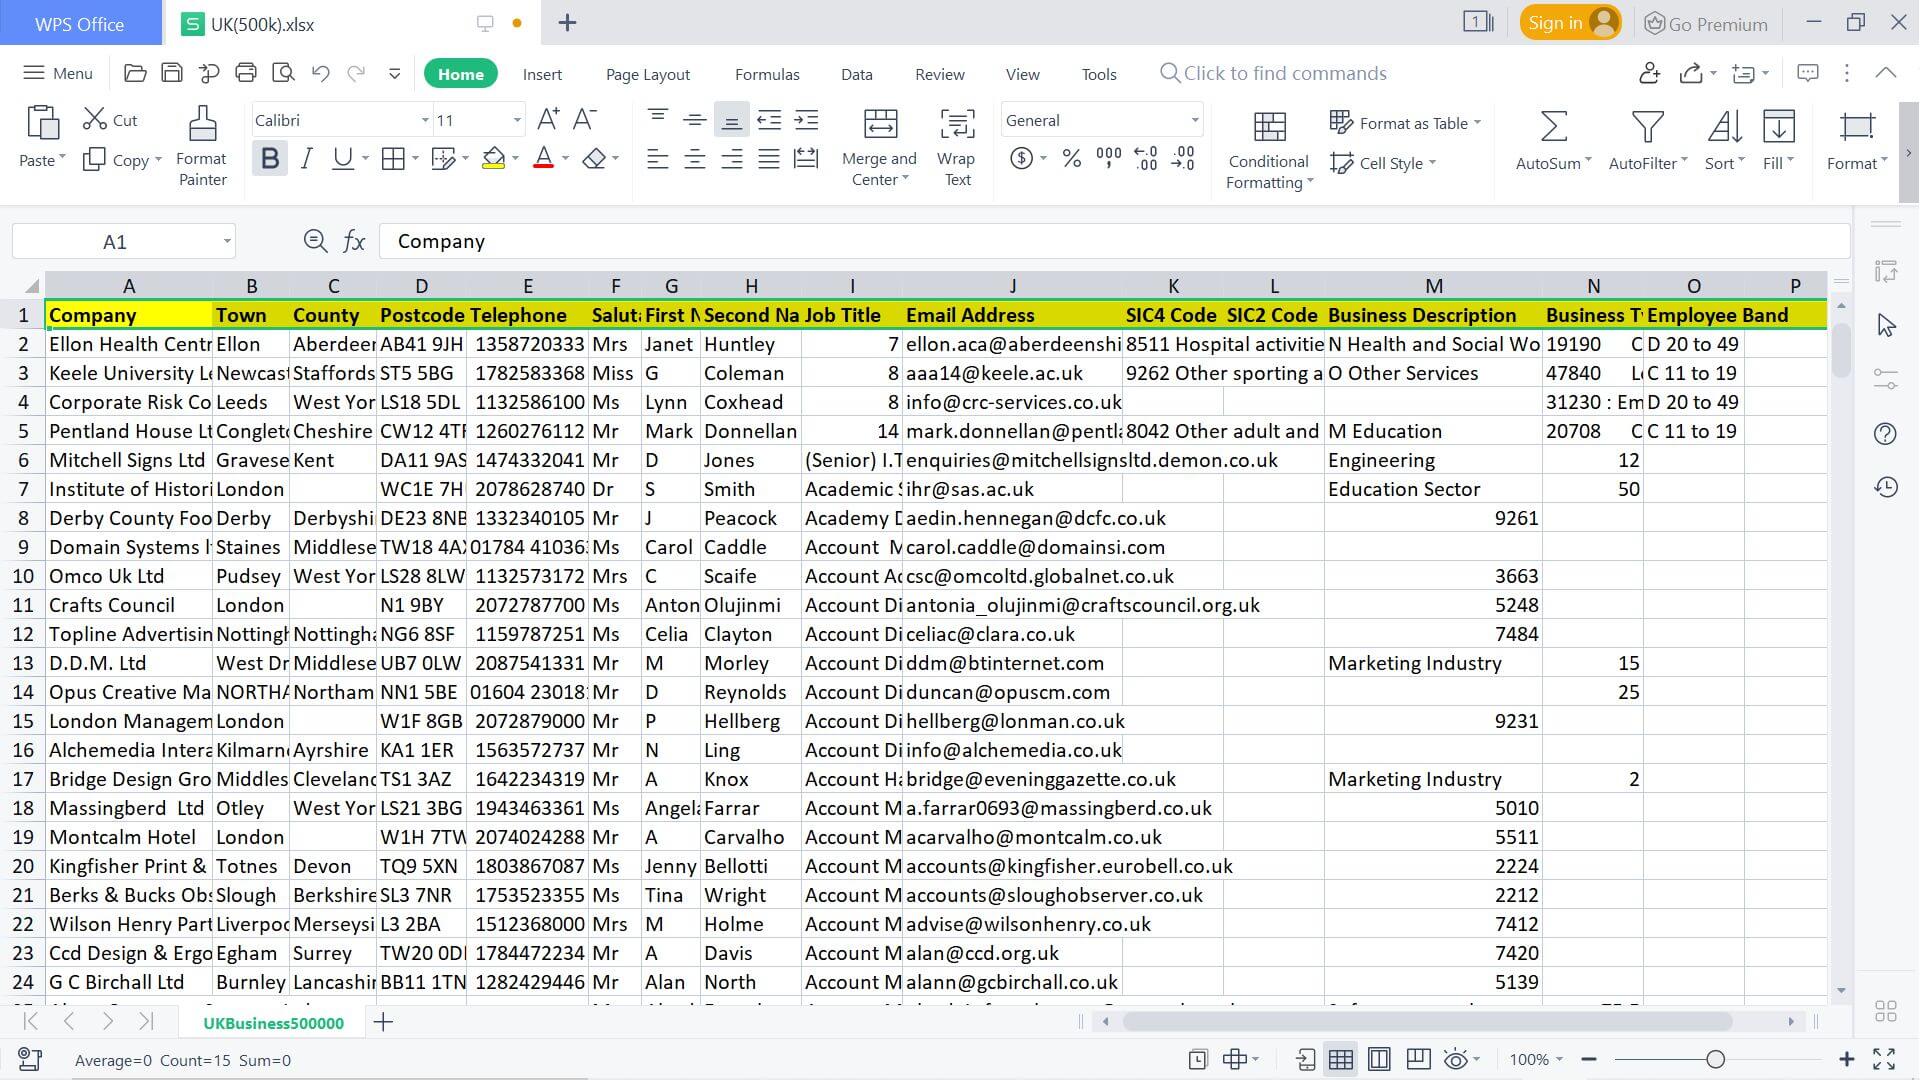The width and height of the screenshot is (1920, 1080).
Task: Click the zoom magnifier beside formula bar
Action: point(315,241)
